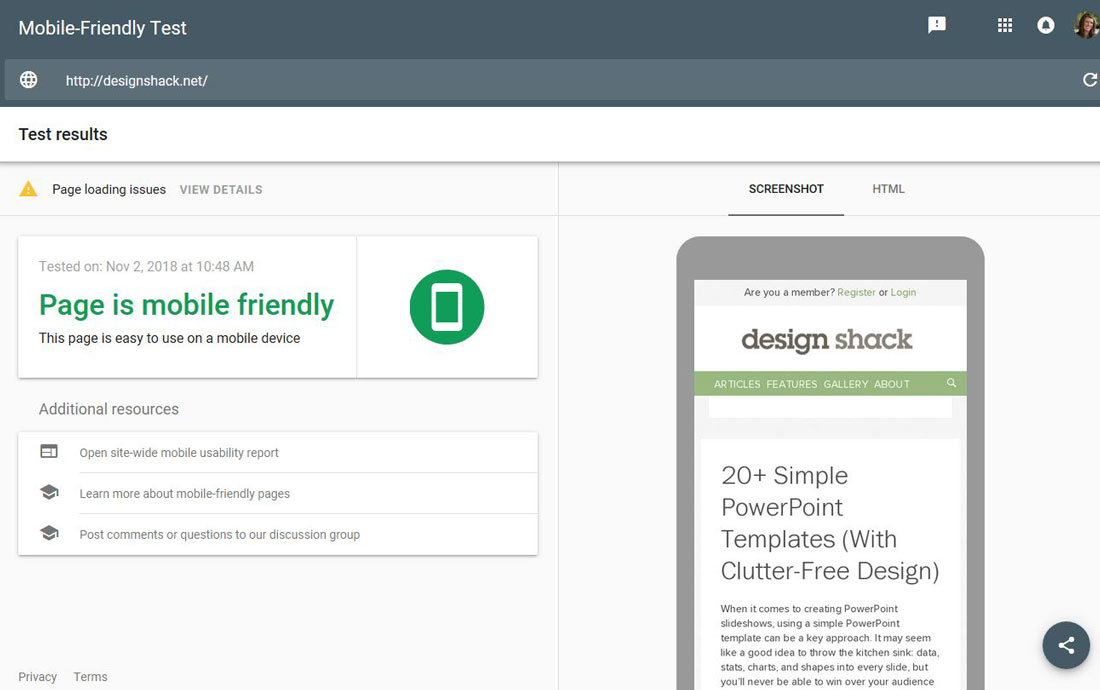Click the discussion group icon

49,533
